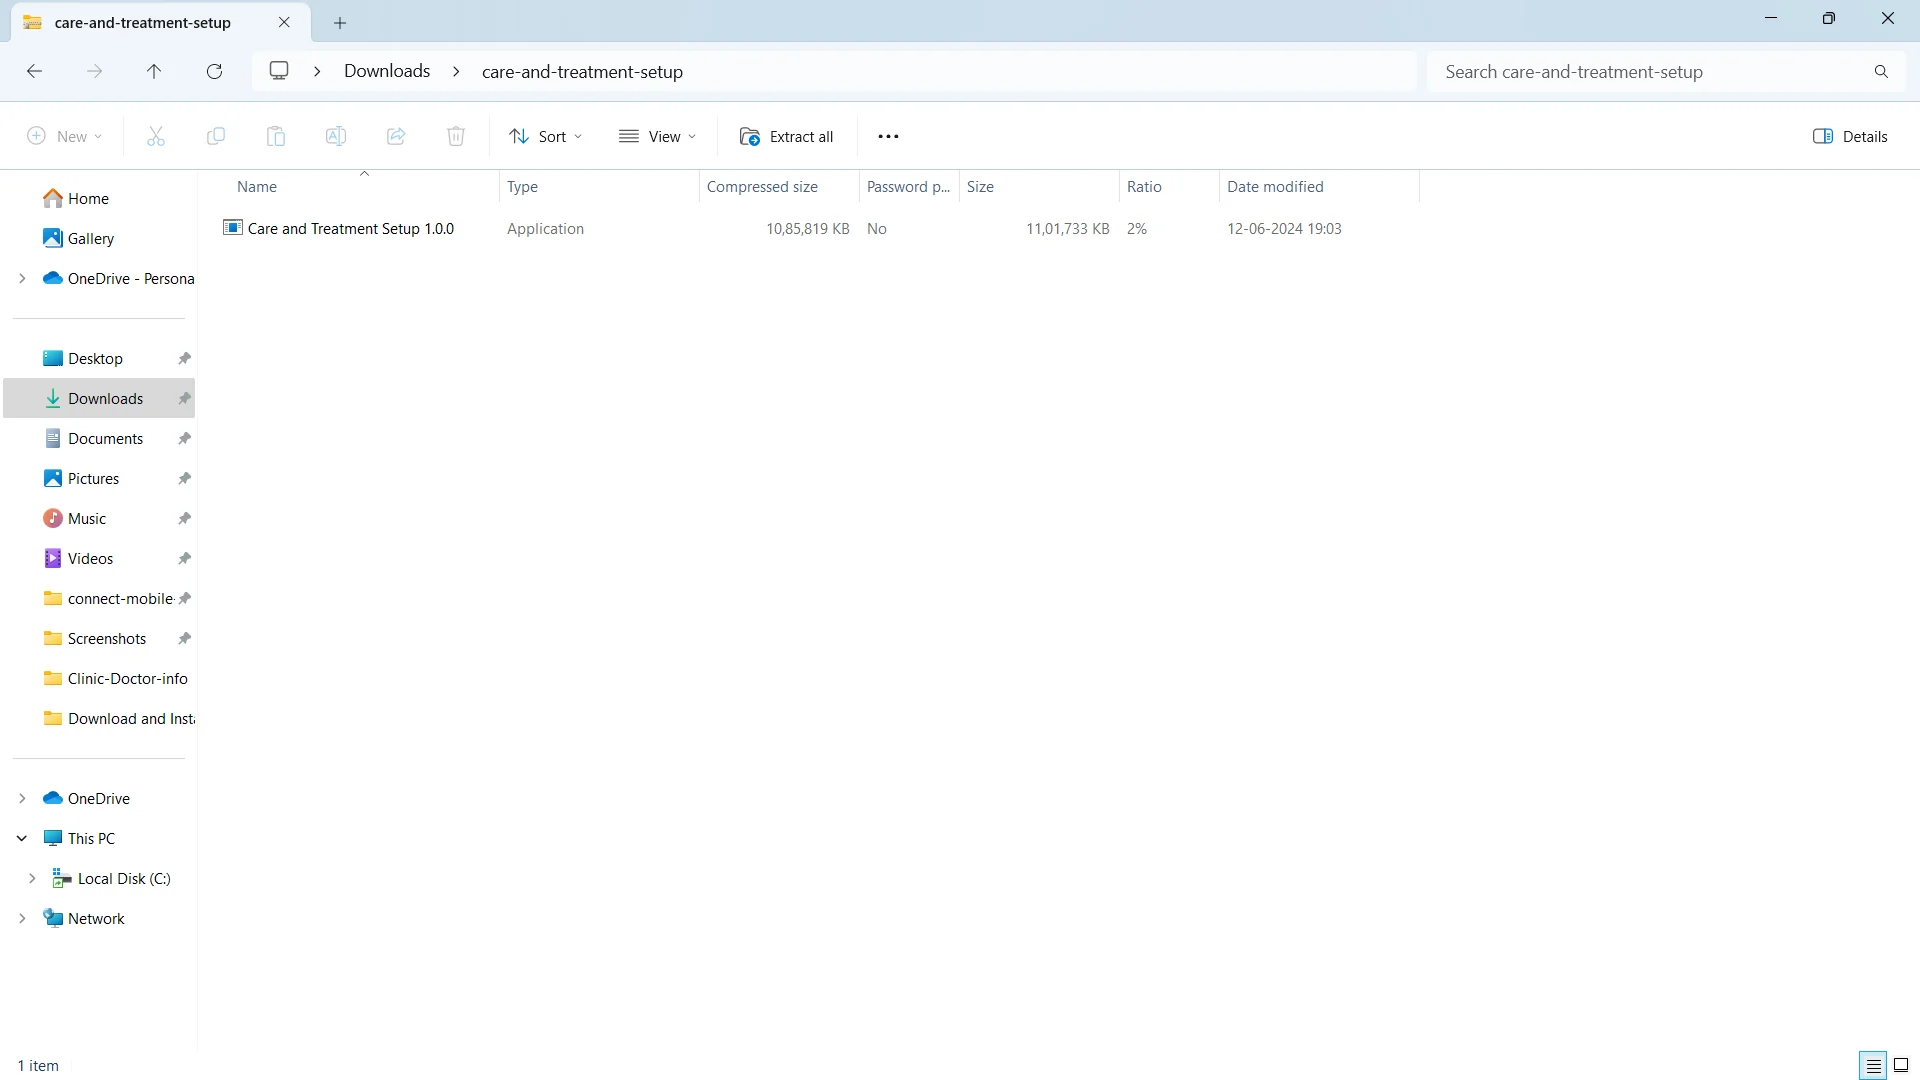This screenshot has width=1920, height=1080.
Task: Expand Local Disk (C:) node
Action: 32,879
